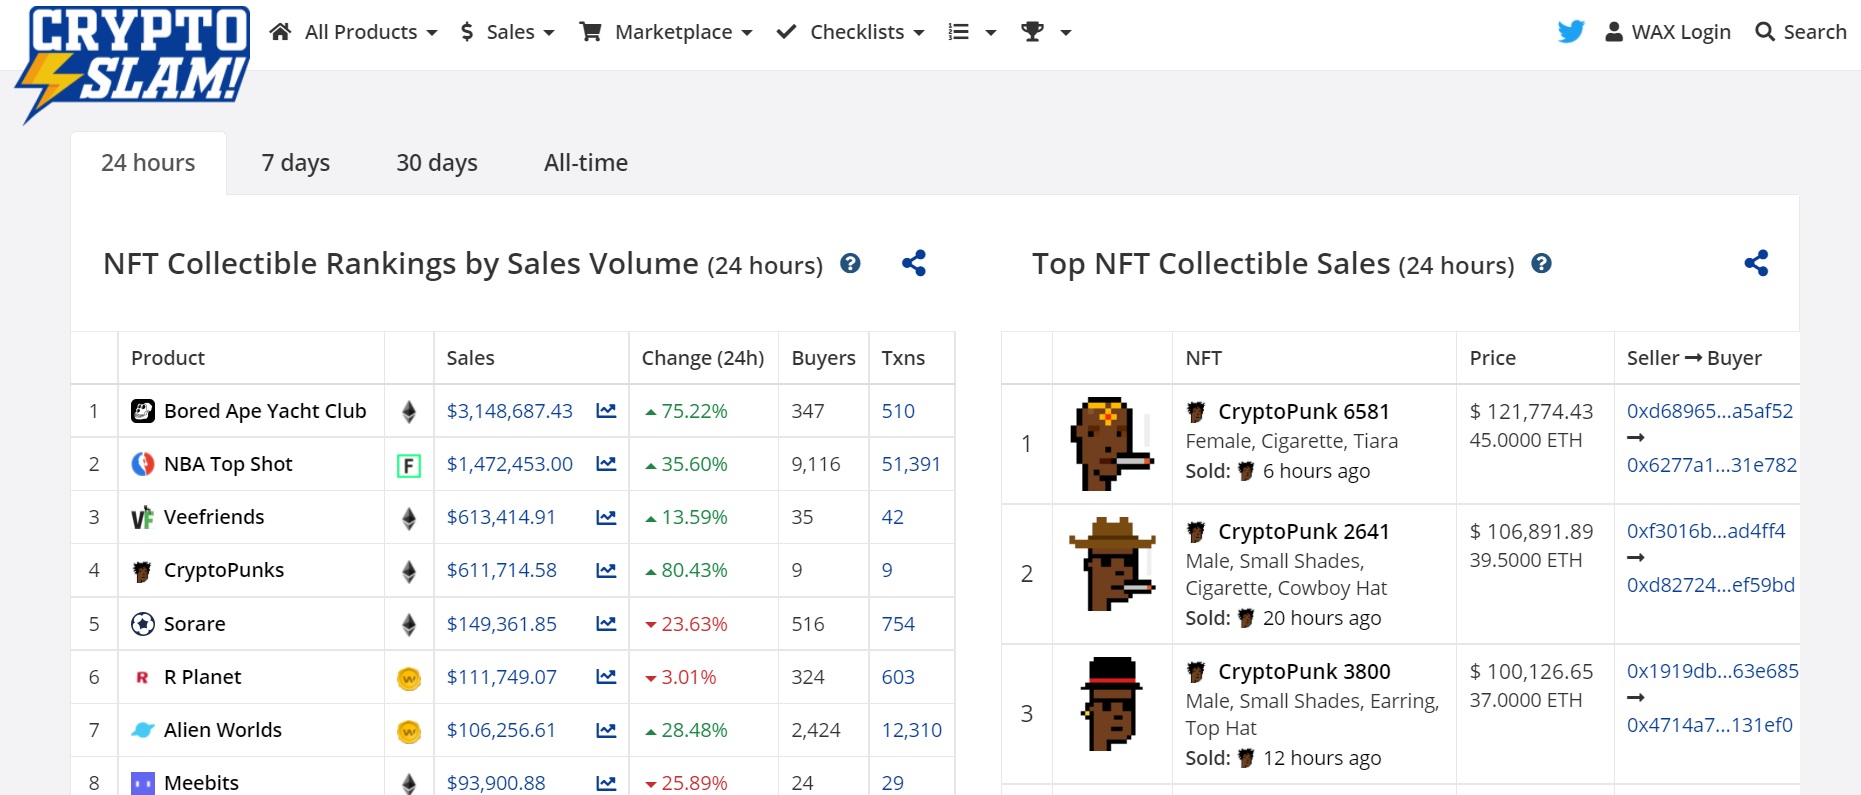Open seller address 0xd68965...a5af52

[x=1710, y=411]
